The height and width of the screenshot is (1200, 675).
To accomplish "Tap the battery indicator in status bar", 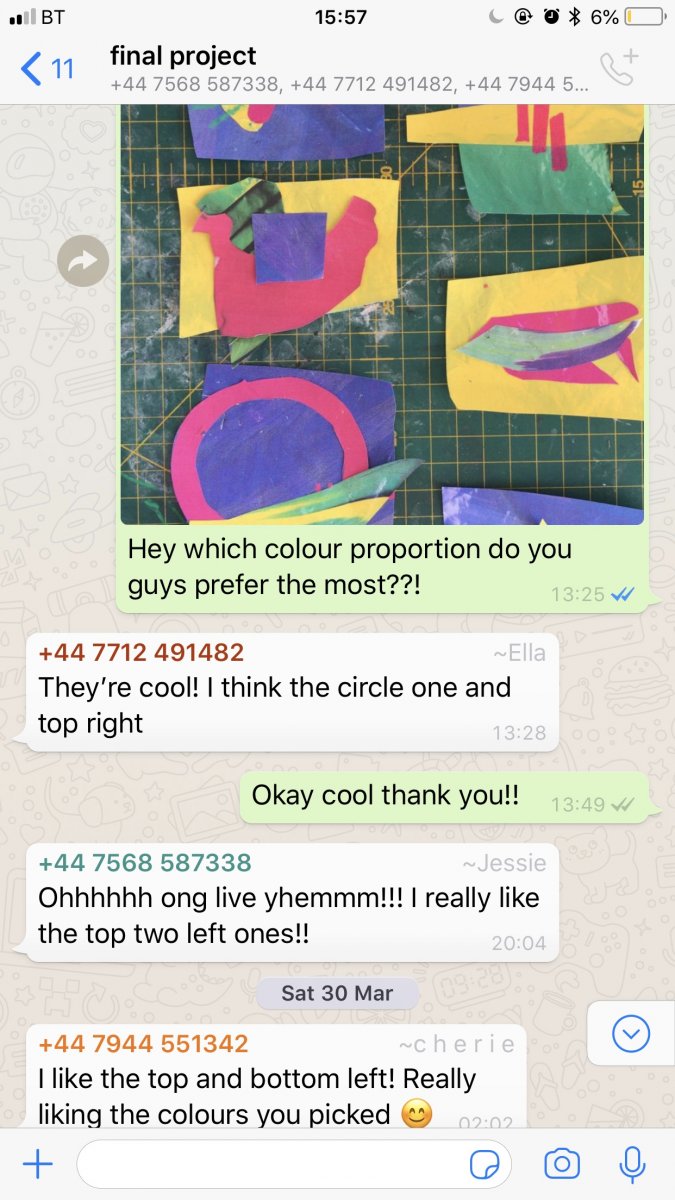I will 644,17.
